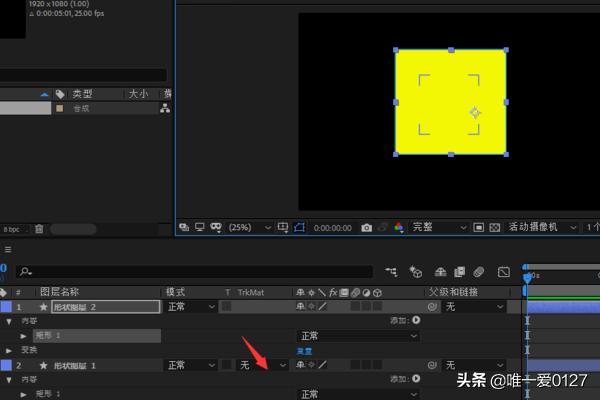600x400 pixels.
Task: Select the layer name field of layer 1
Action: [106, 307]
